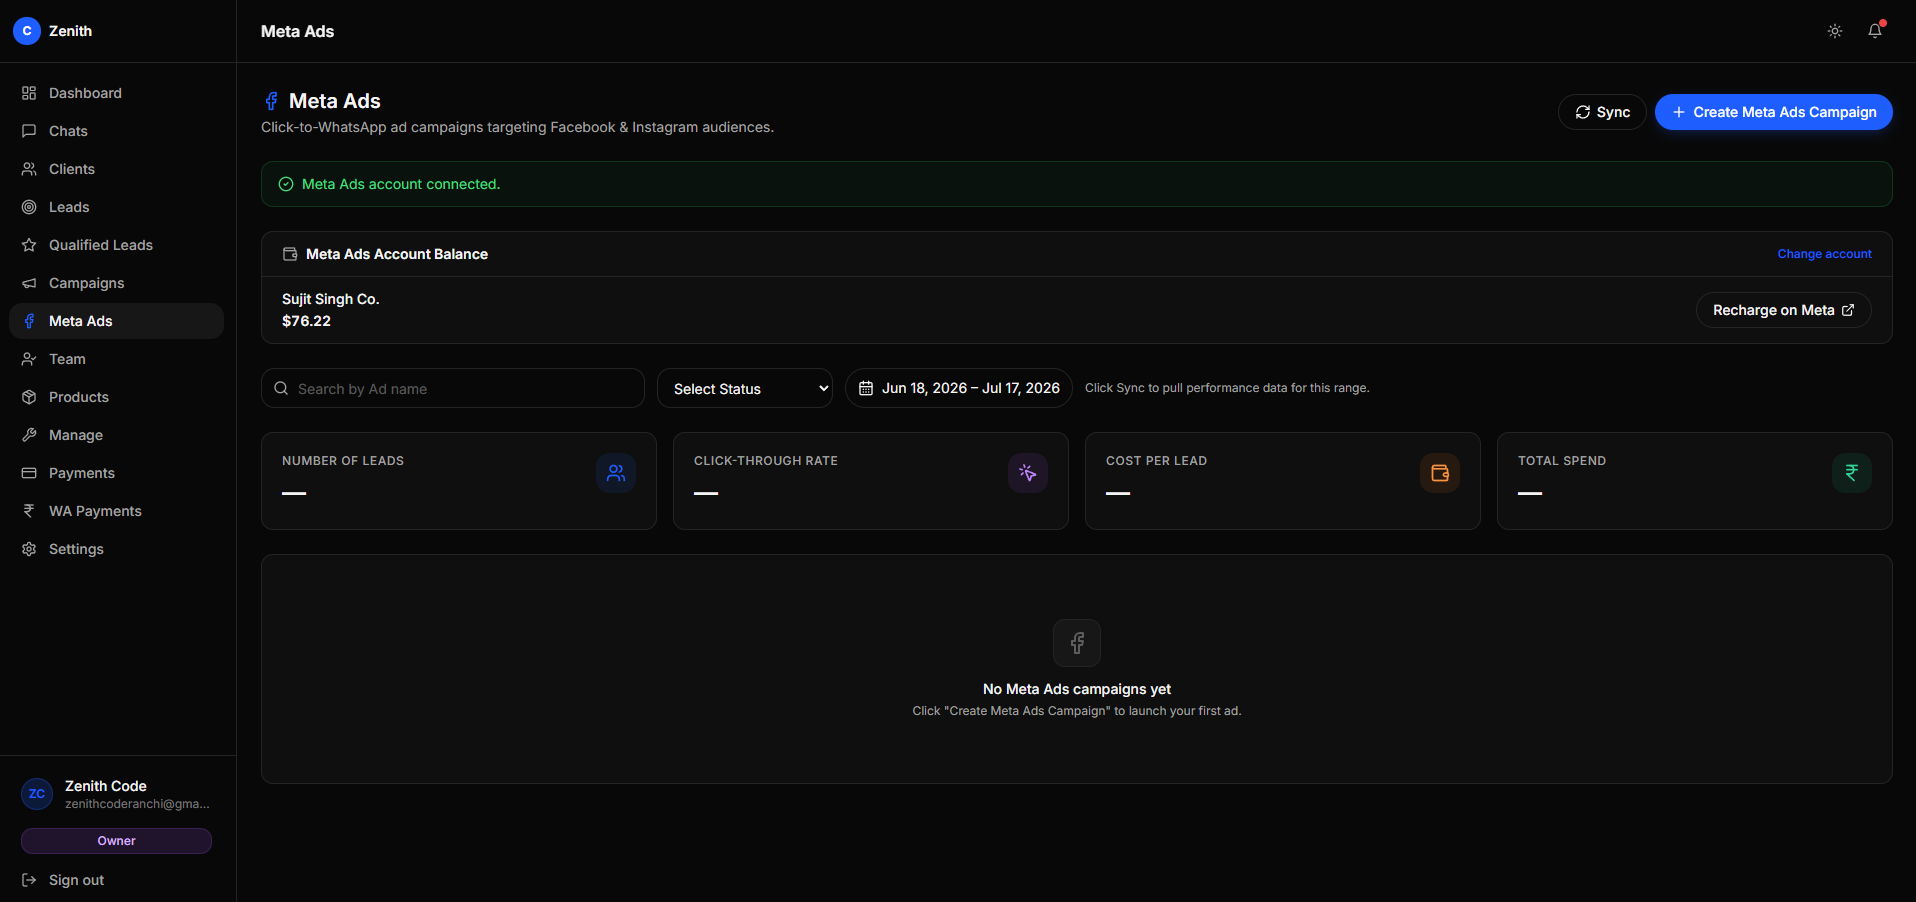The height and width of the screenshot is (902, 1916).
Task: Open the Dashboard grid icon
Action: 29,93
